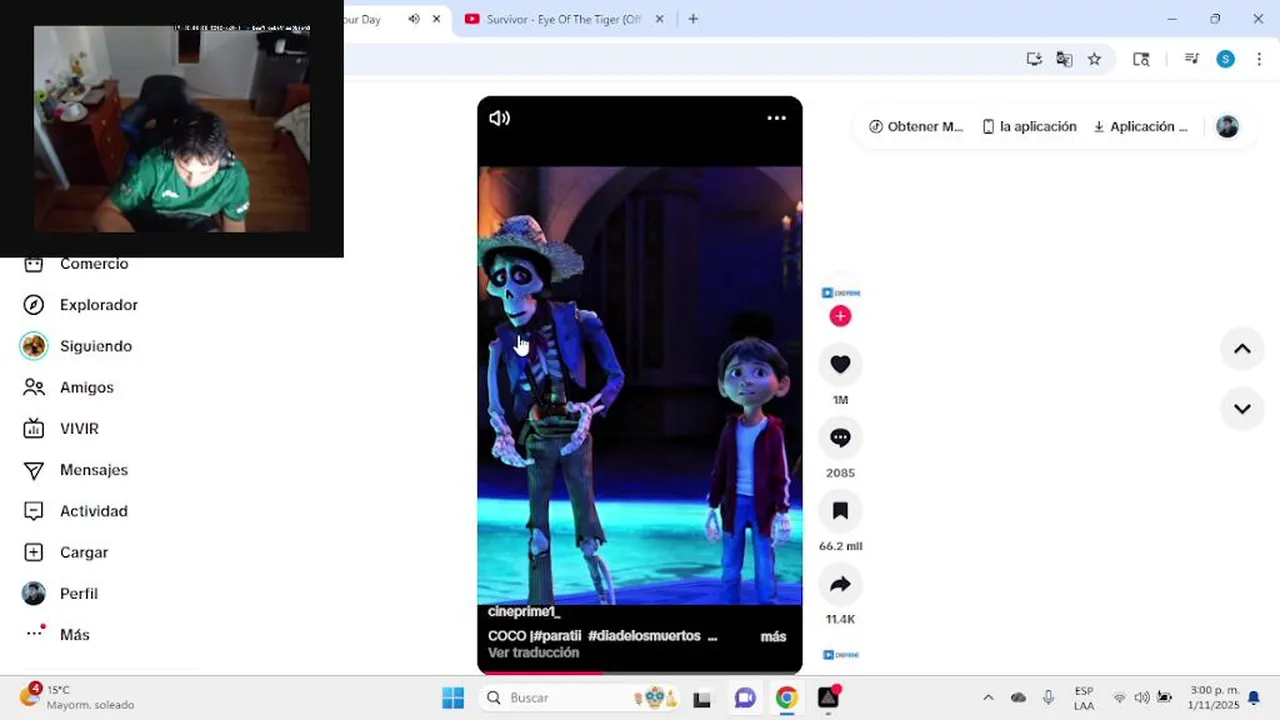
Task: Open TikTok profile avatar at top right
Action: pyautogui.click(x=1227, y=127)
